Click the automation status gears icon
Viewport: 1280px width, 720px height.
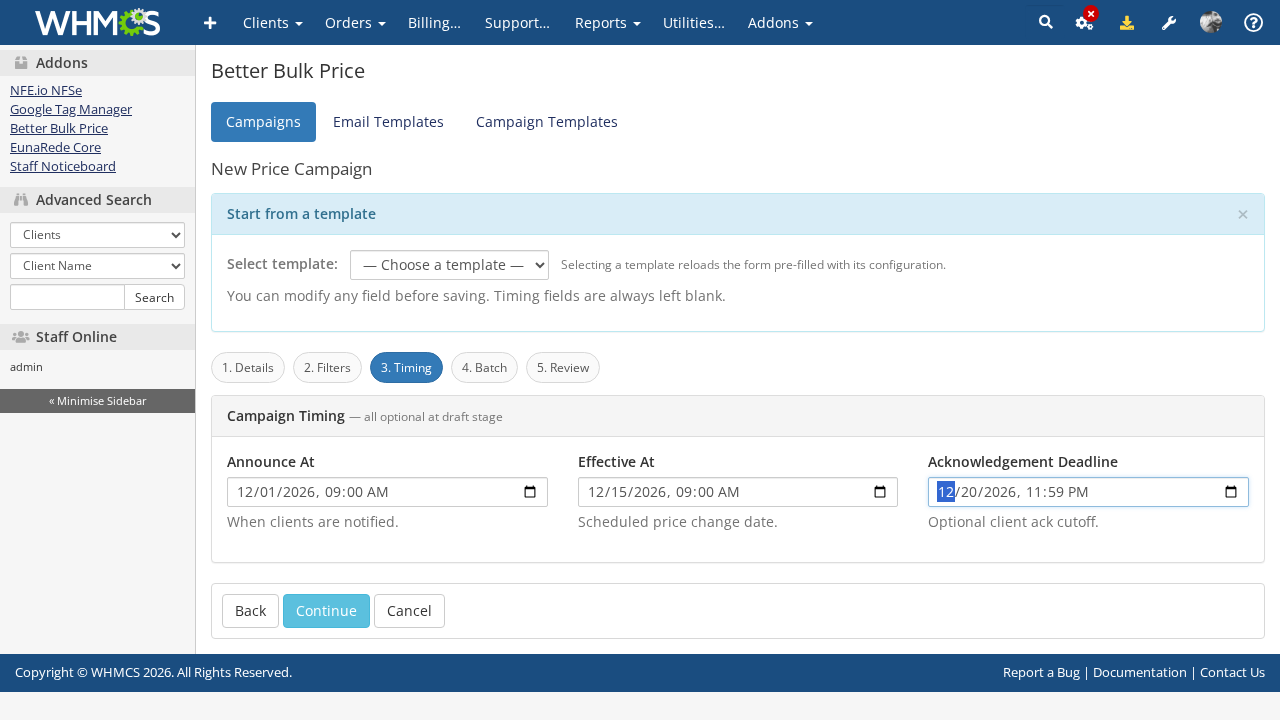point(1084,22)
